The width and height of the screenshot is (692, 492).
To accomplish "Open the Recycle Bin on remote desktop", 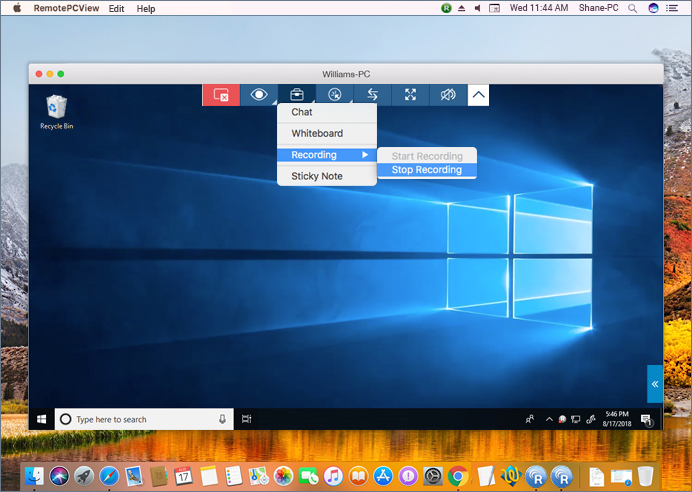I will tap(56, 111).
